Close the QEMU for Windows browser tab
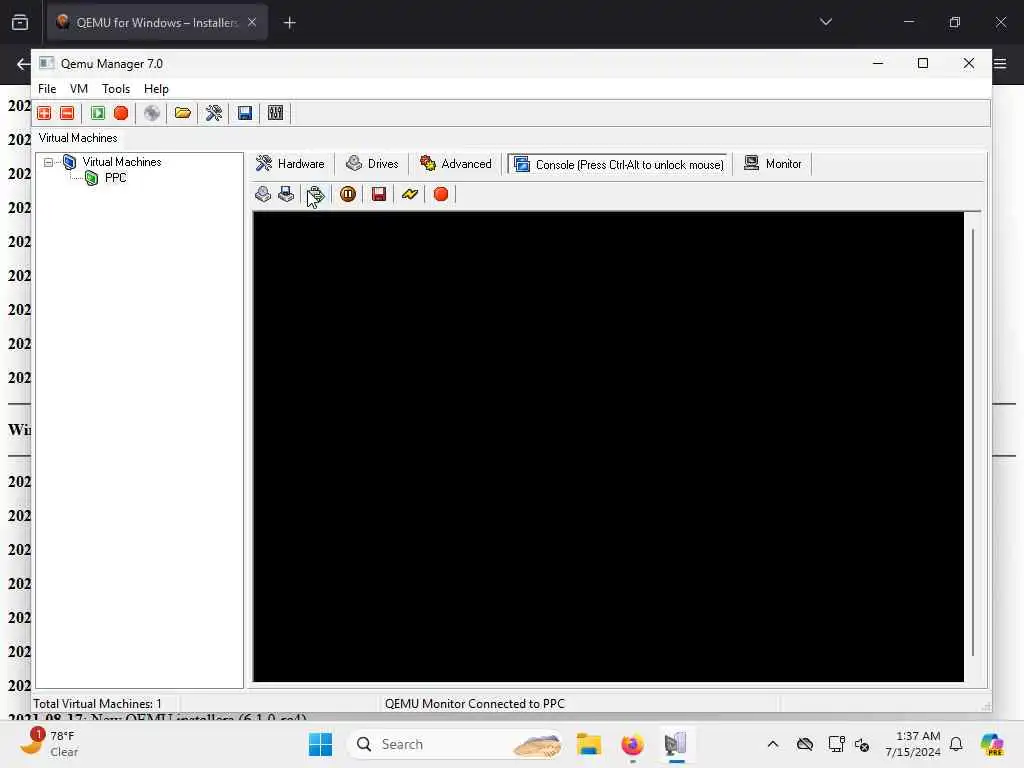The image size is (1024, 768). [252, 22]
